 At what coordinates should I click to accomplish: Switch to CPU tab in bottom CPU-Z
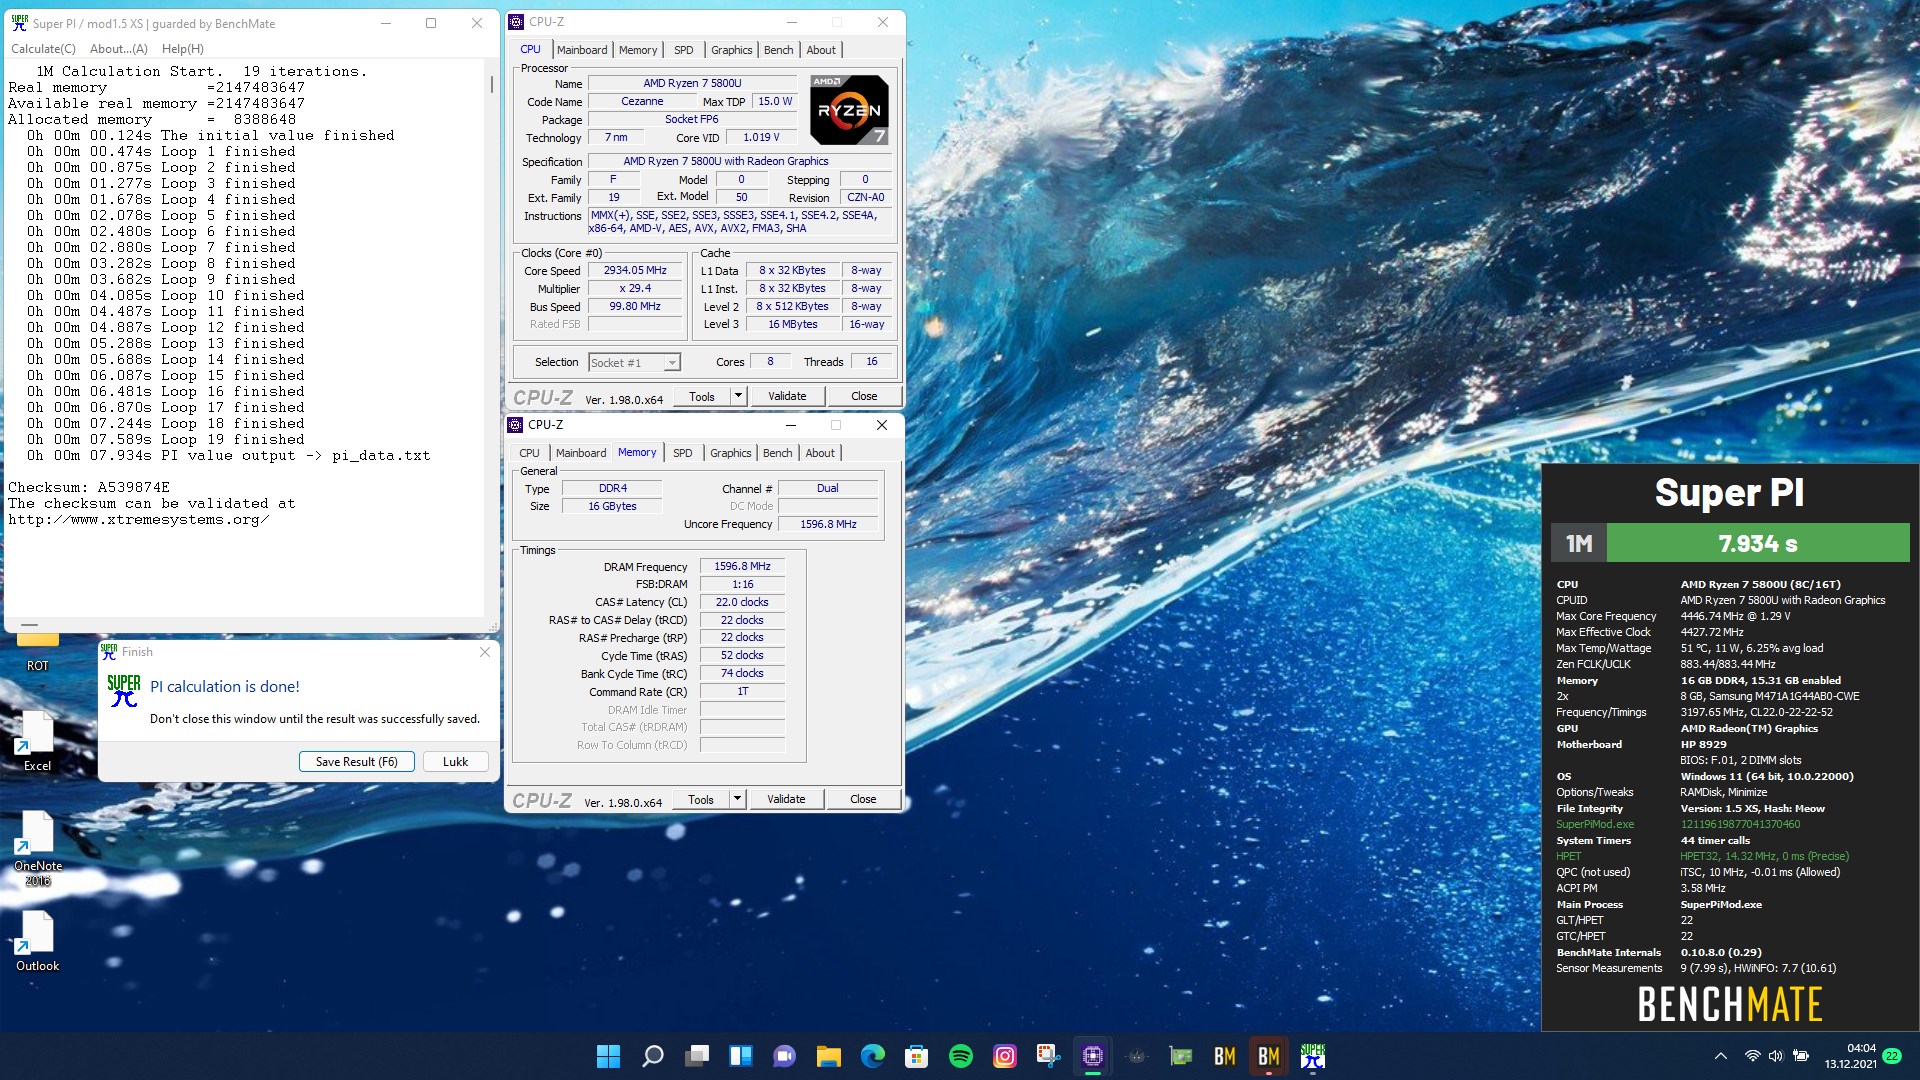[529, 453]
